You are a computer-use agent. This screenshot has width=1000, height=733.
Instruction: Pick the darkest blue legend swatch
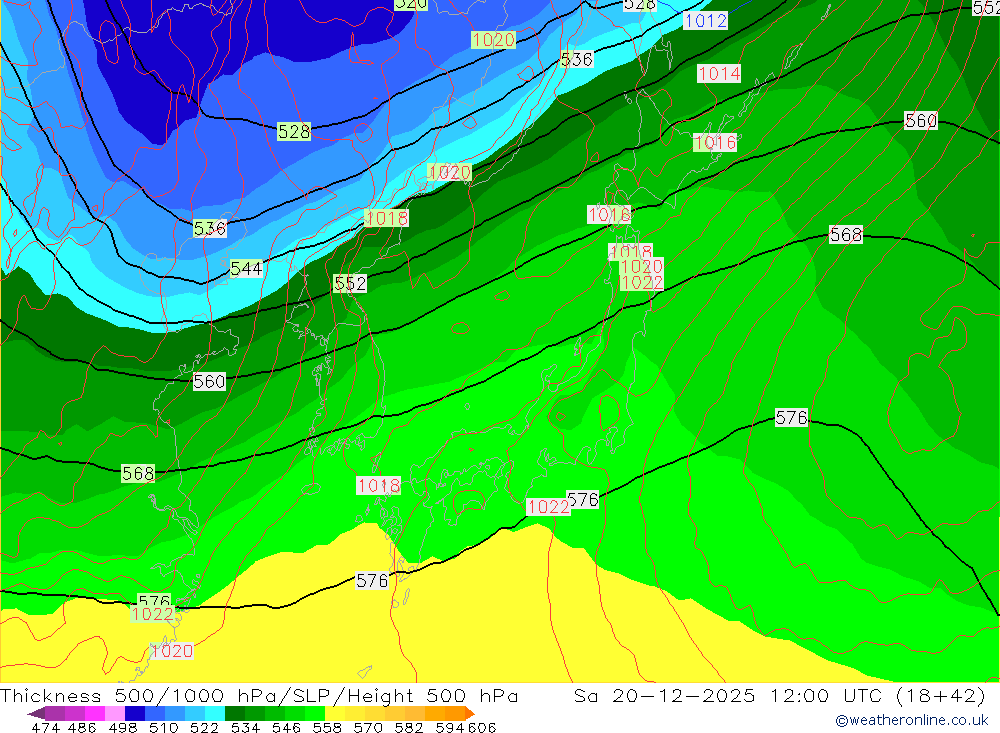tap(135, 713)
